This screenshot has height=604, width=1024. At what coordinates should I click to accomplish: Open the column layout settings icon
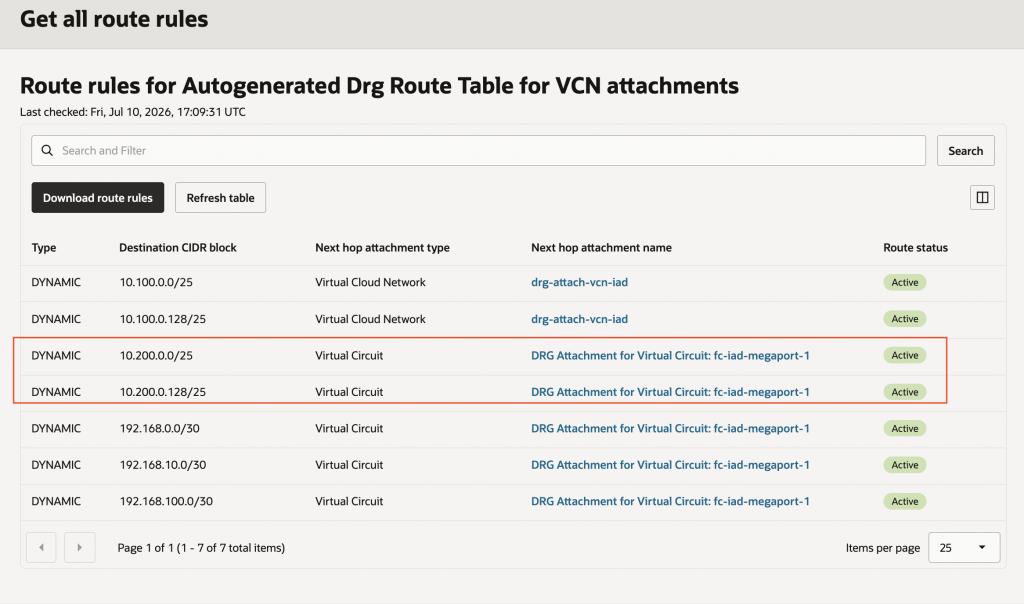click(x=982, y=197)
